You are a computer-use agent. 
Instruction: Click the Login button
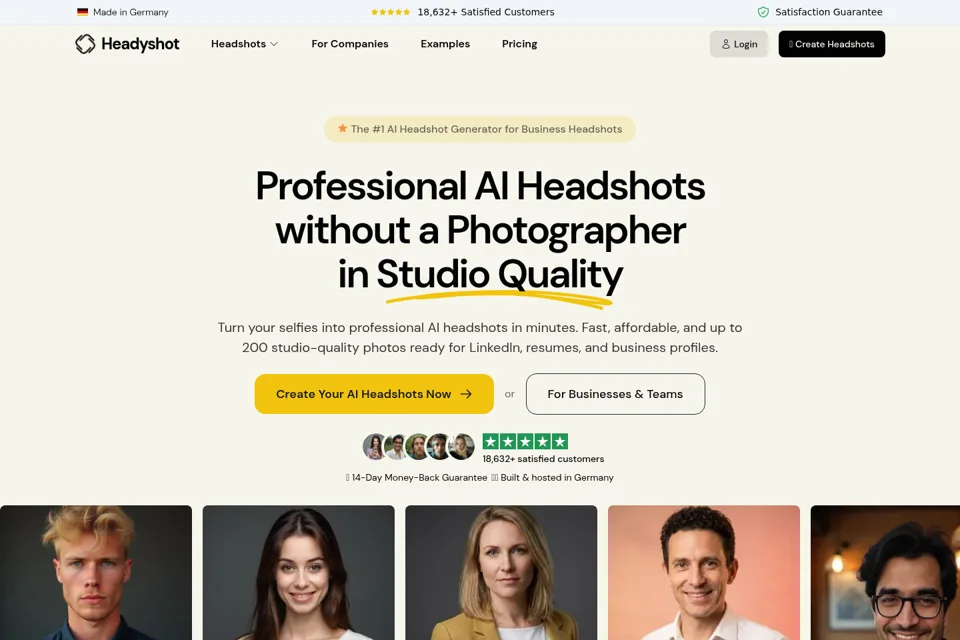(x=739, y=44)
